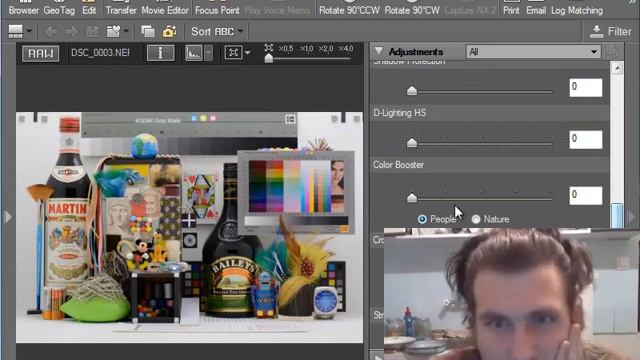Collapse the right side panel arrow

(631, 216)
